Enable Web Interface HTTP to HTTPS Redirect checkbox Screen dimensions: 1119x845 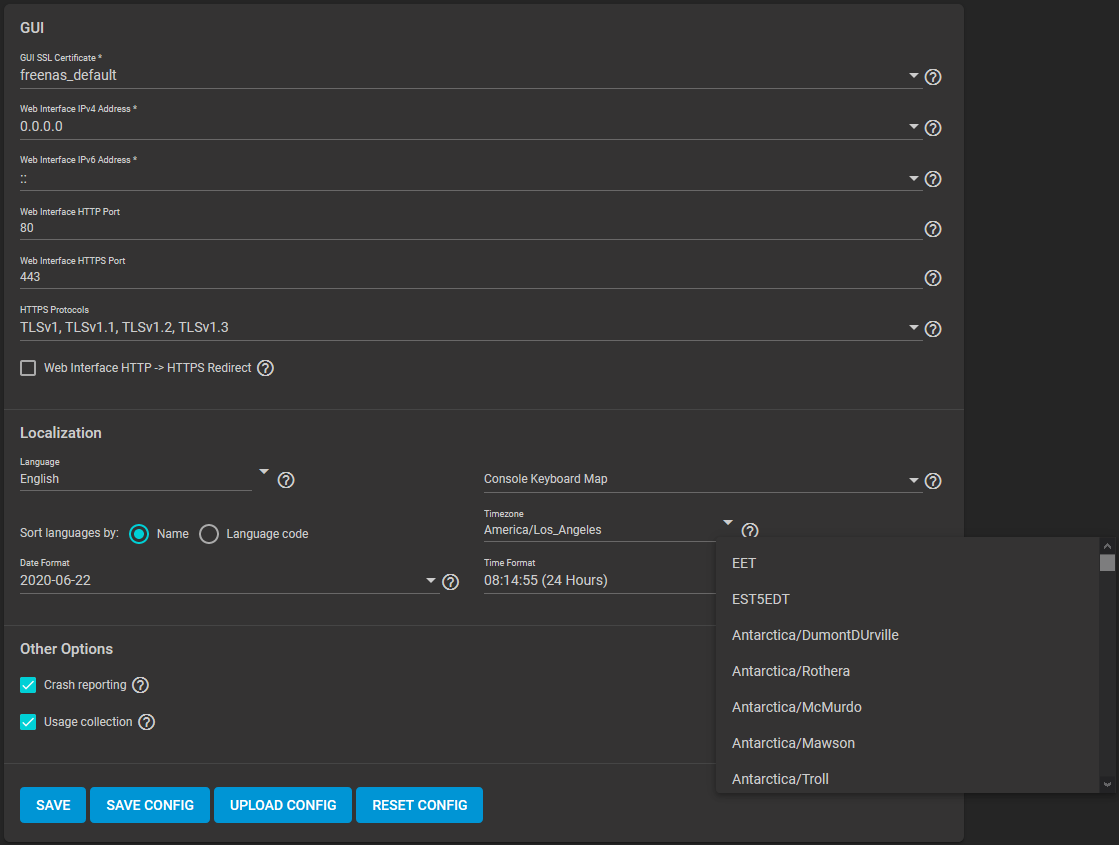point(28,368)
